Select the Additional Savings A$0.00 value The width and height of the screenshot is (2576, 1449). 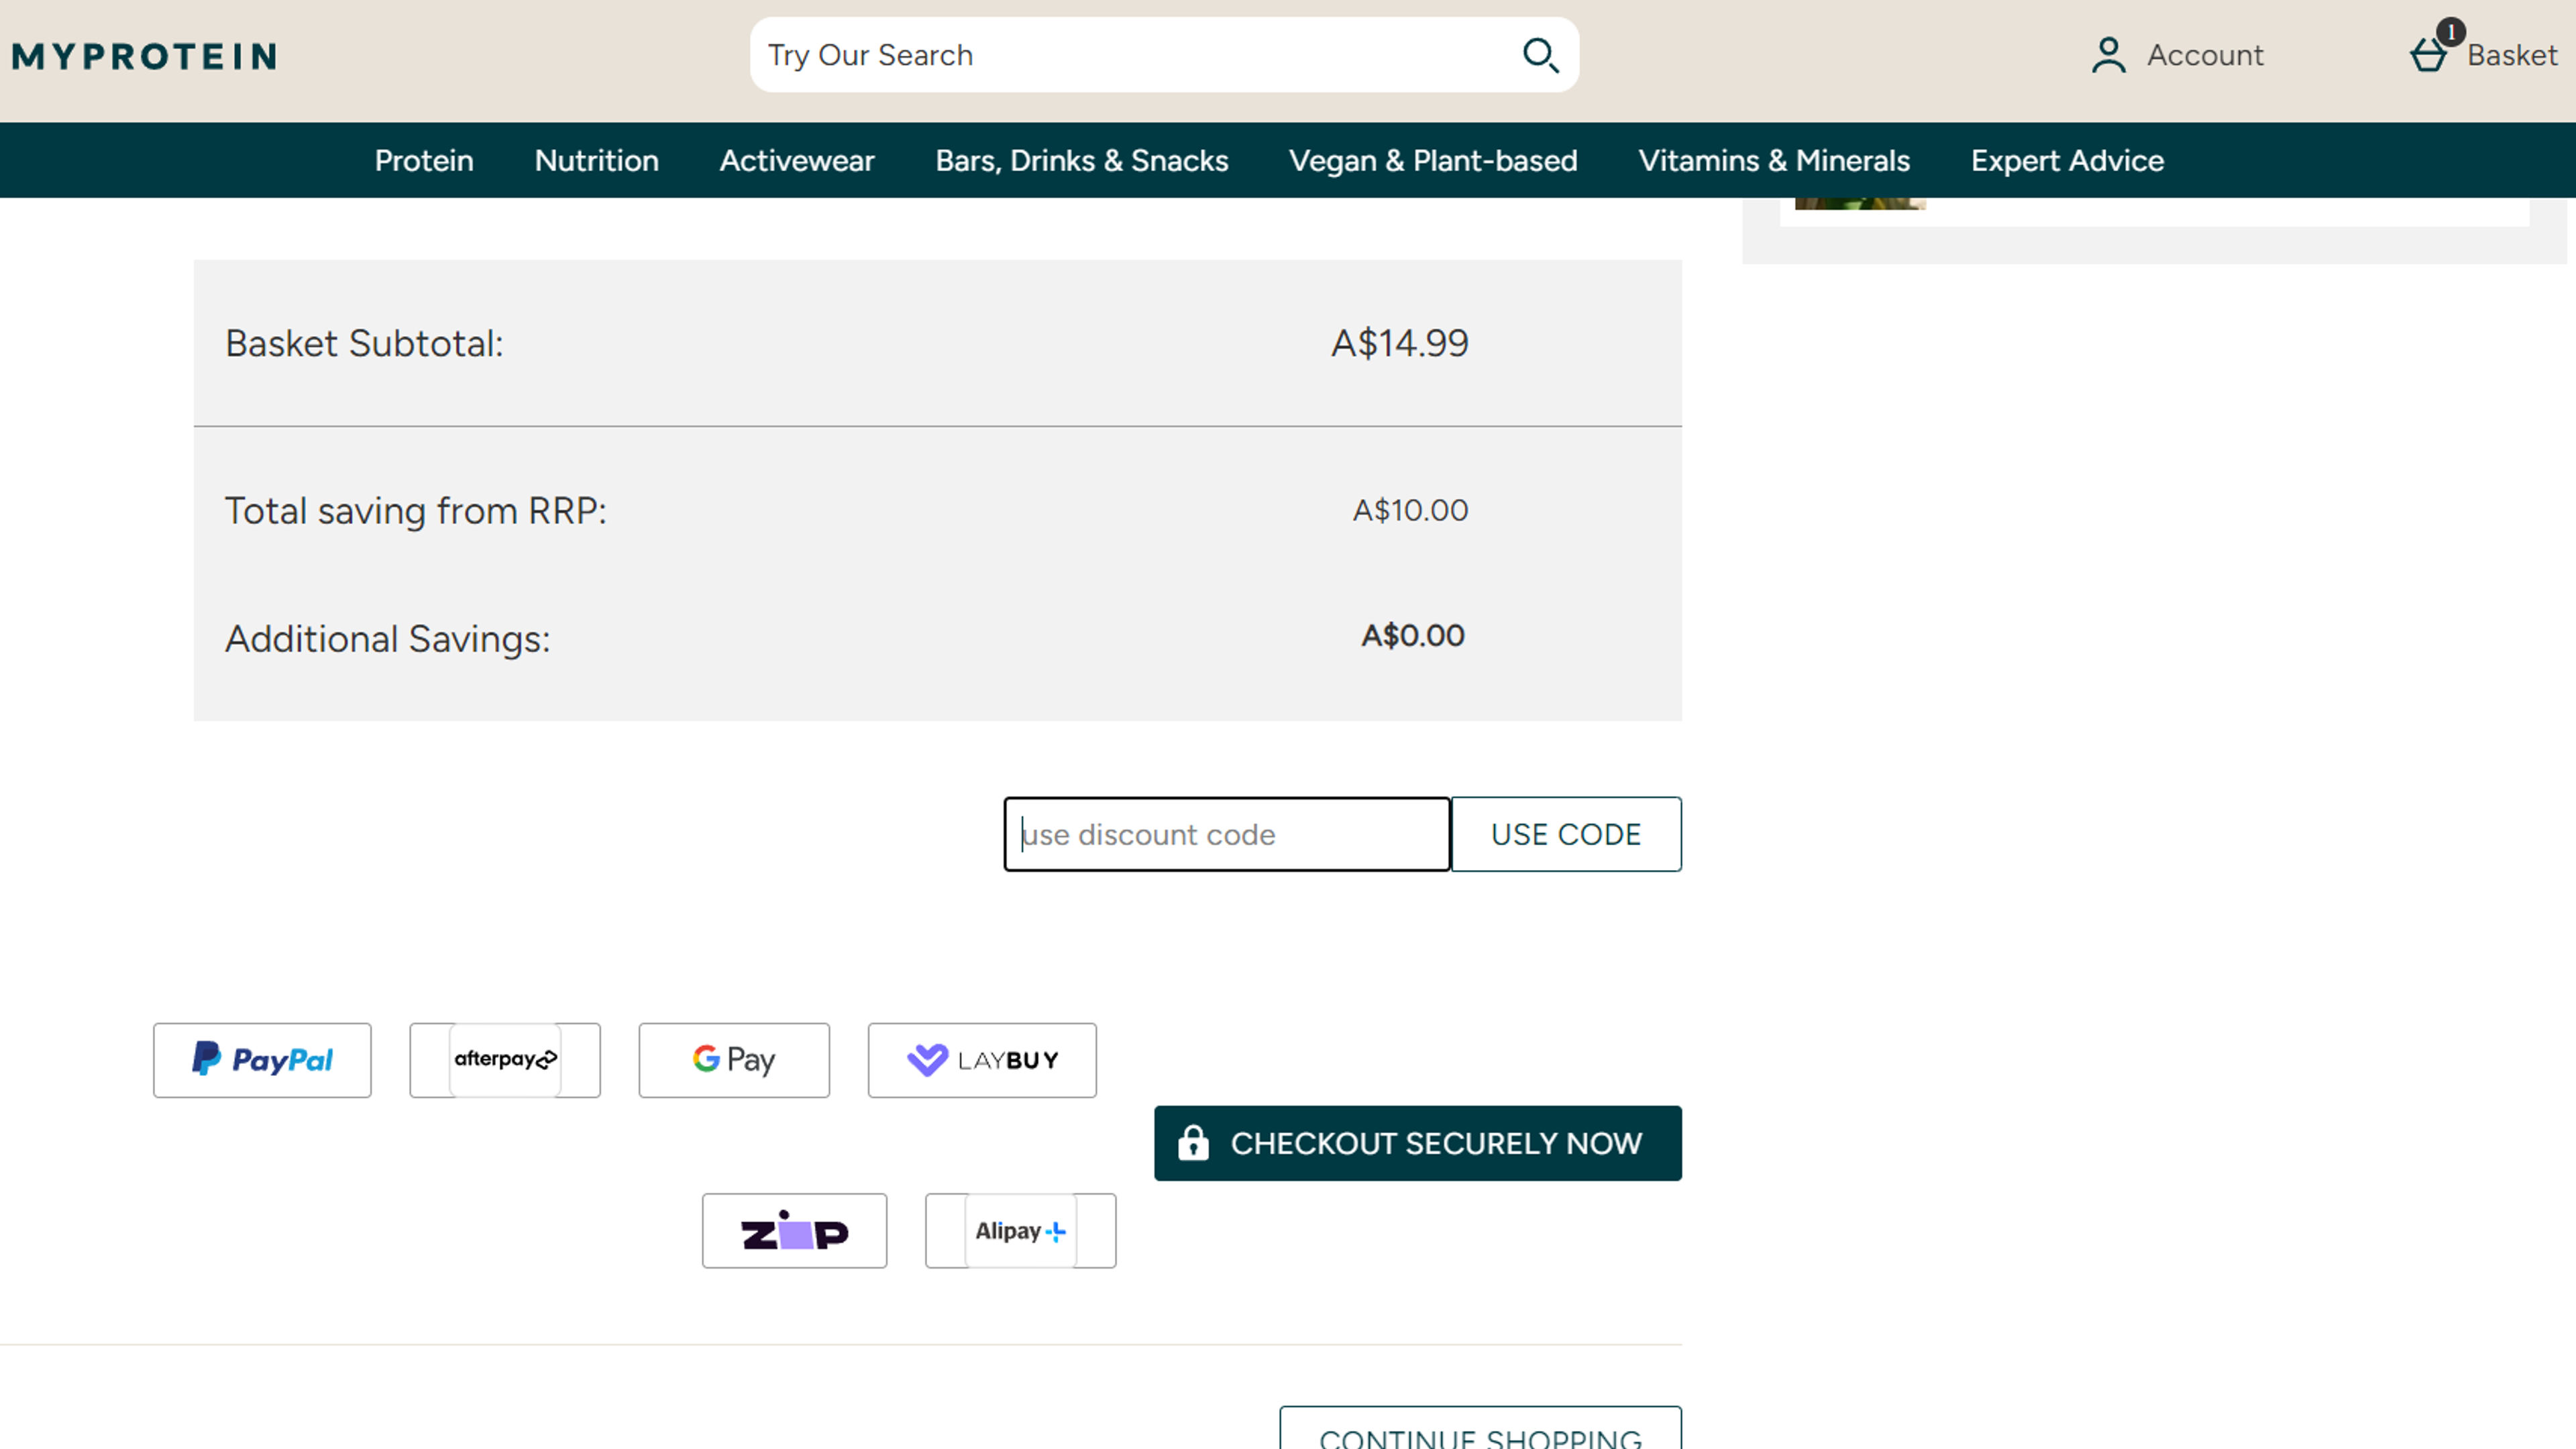1412,635
